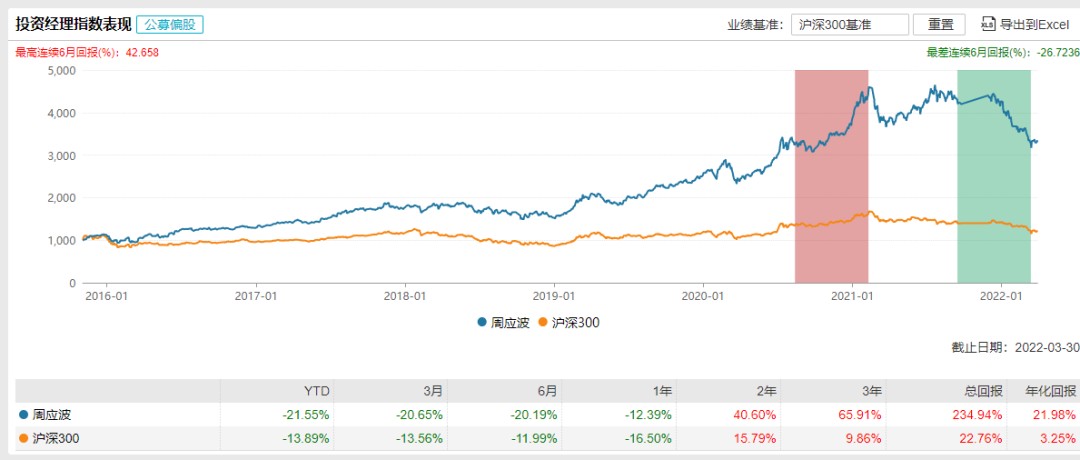Click the 年化回报 column header
The height and width of the screenshot is (460, 1080).
pyautogui.click(x=1052, y=391)
